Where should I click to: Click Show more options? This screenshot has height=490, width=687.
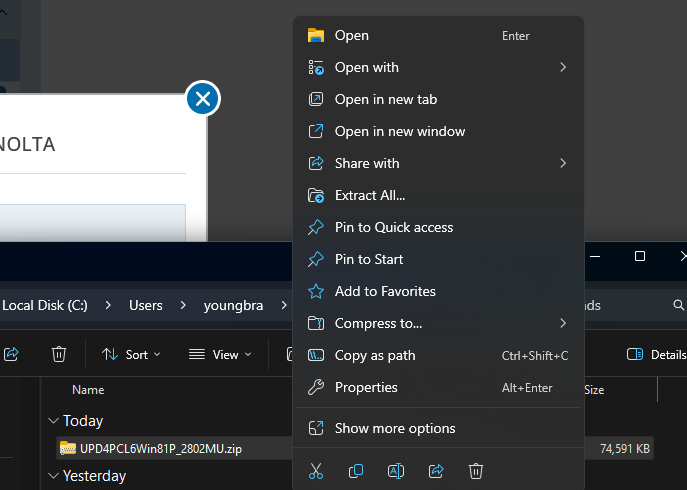[395, 428]
